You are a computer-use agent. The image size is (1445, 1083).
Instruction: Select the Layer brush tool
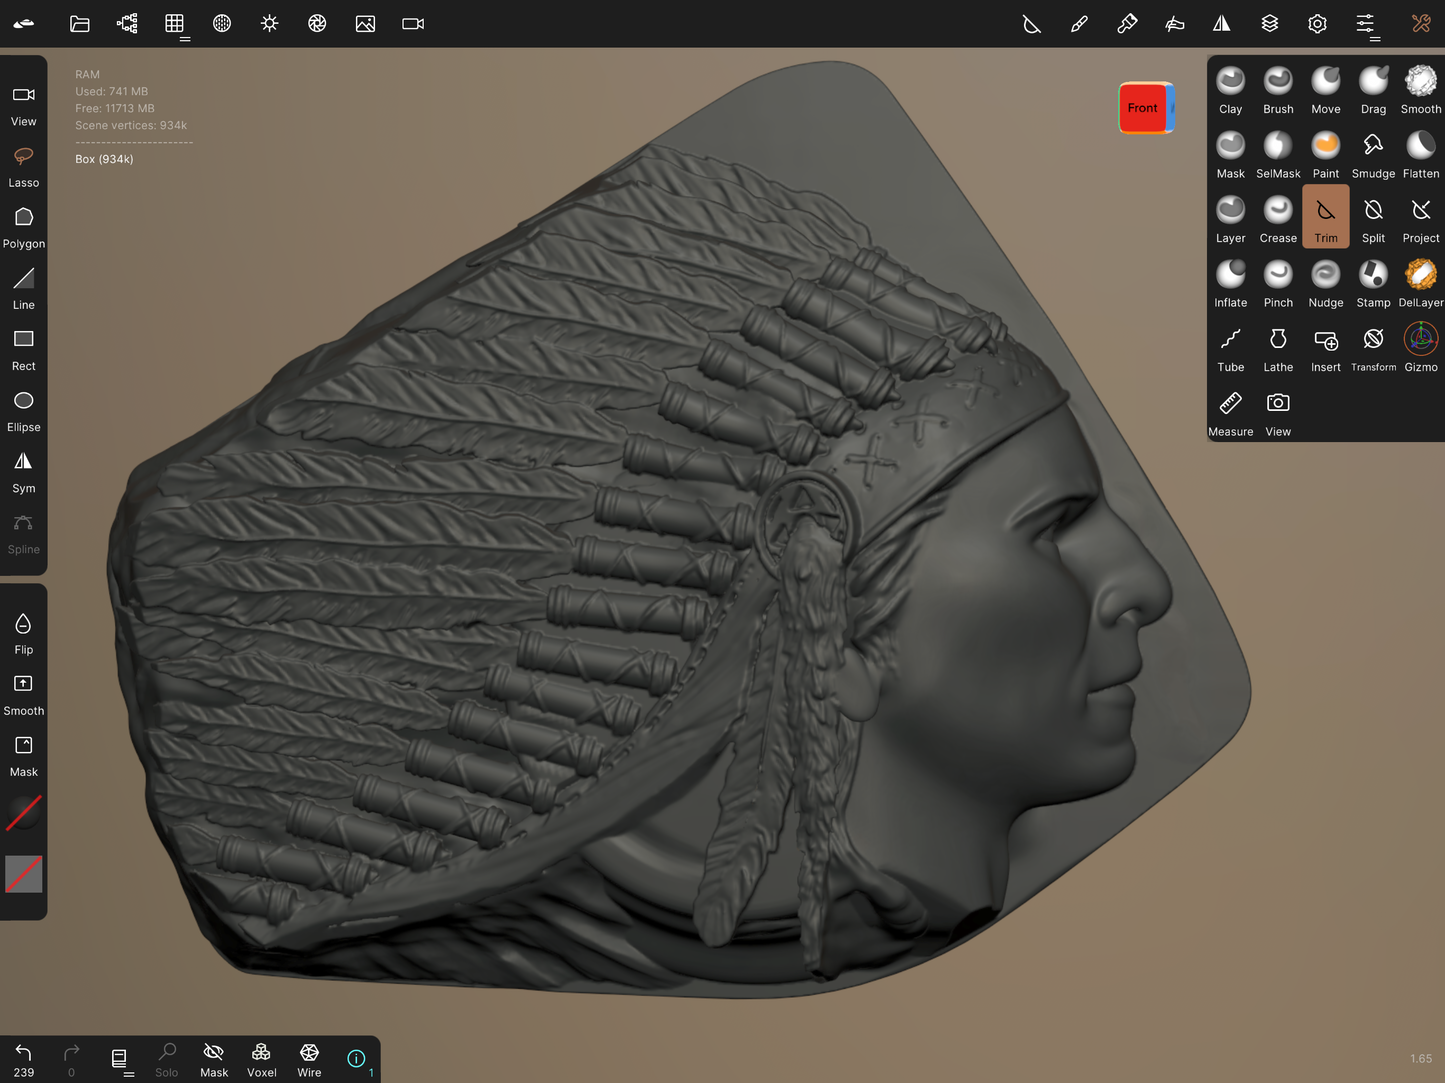coord(1230,219)
